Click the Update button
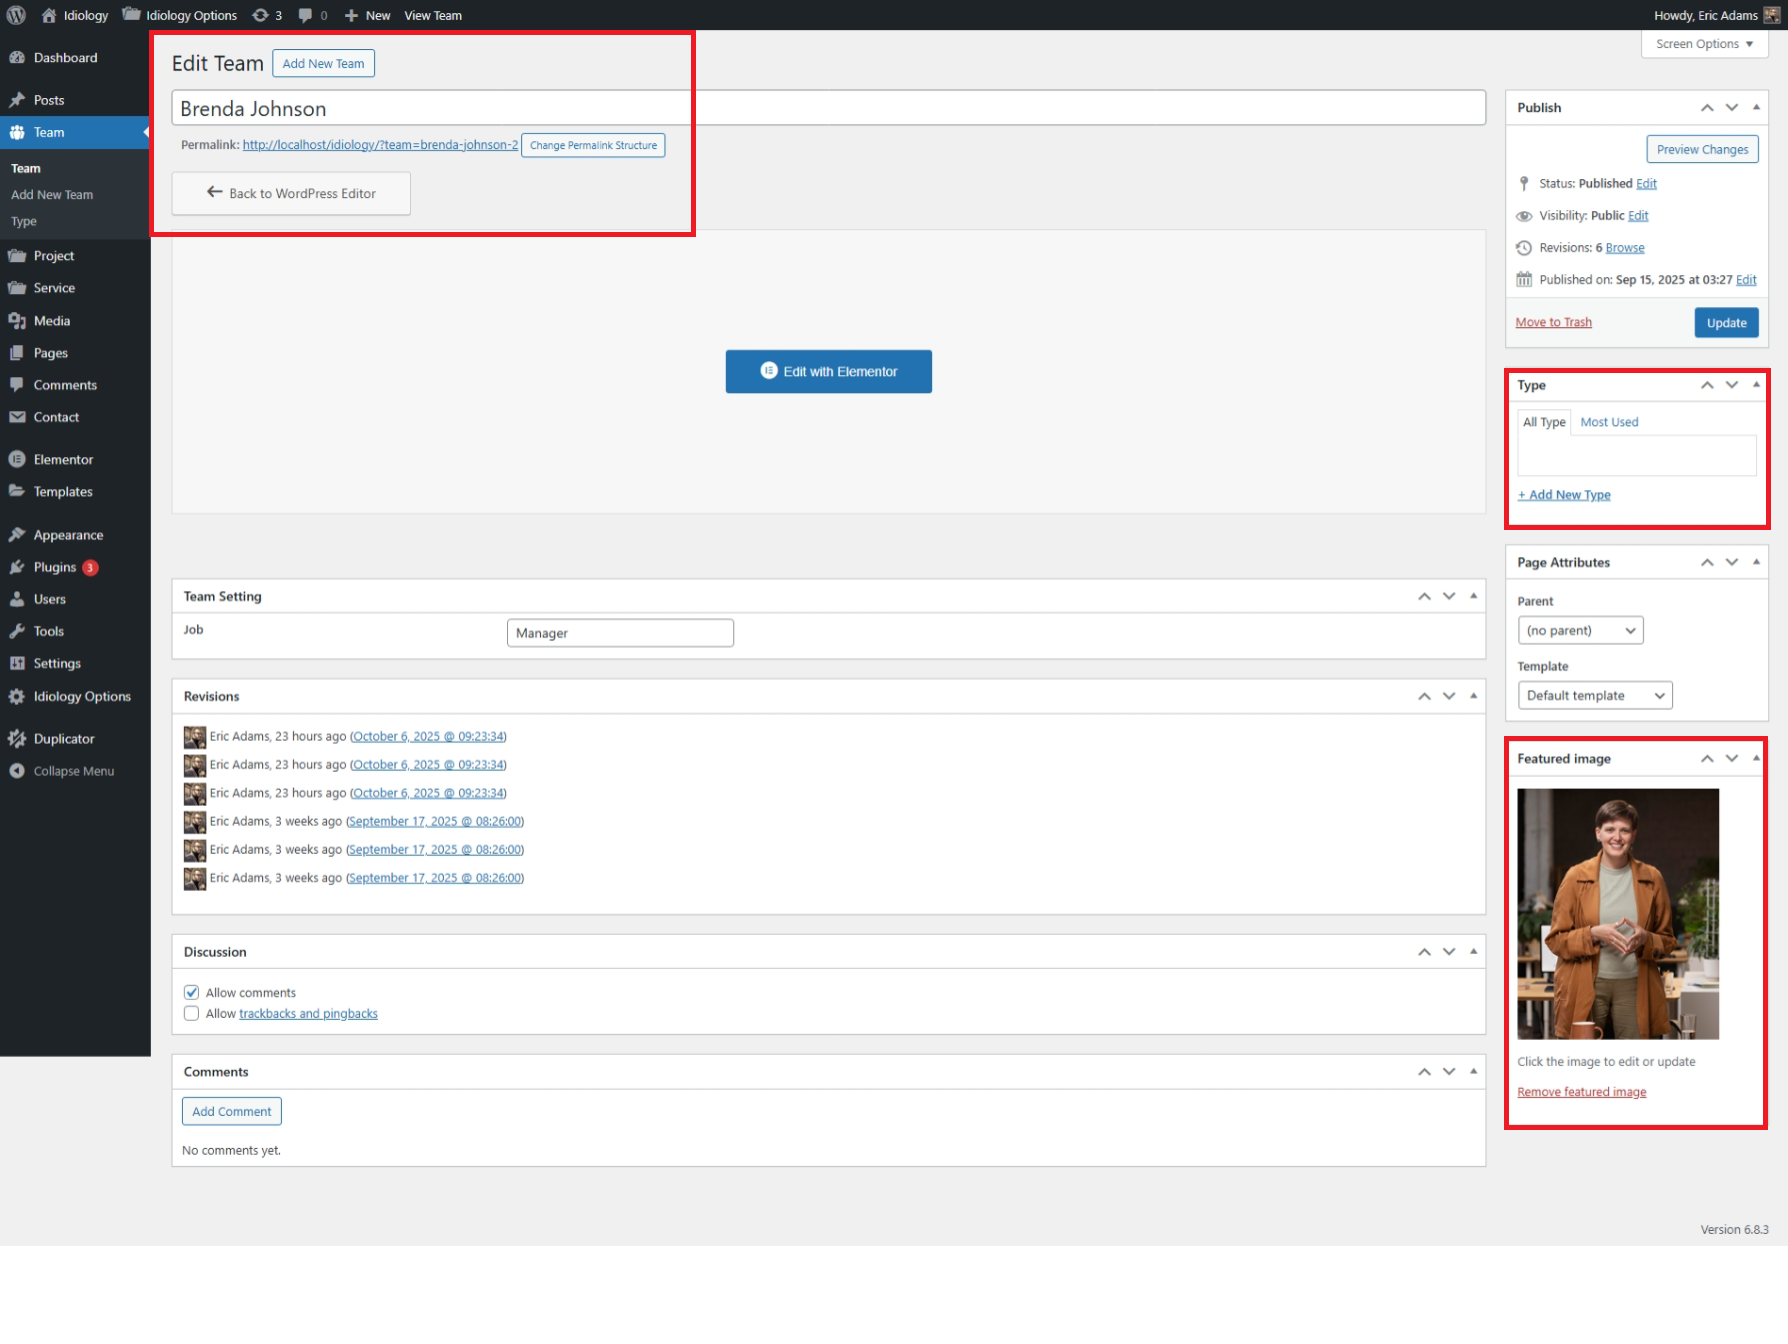Image resolution: width=1788 pixels, height=1344 pixels. coord(1725,323)
